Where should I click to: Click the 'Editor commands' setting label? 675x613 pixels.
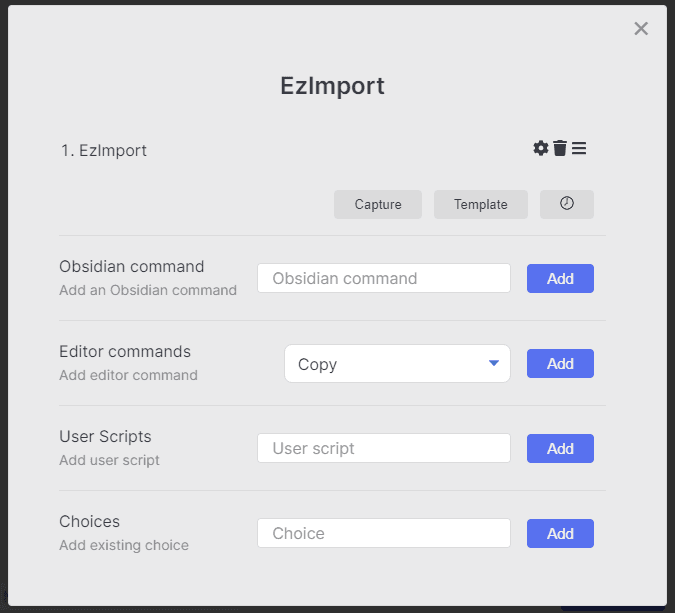125,352
